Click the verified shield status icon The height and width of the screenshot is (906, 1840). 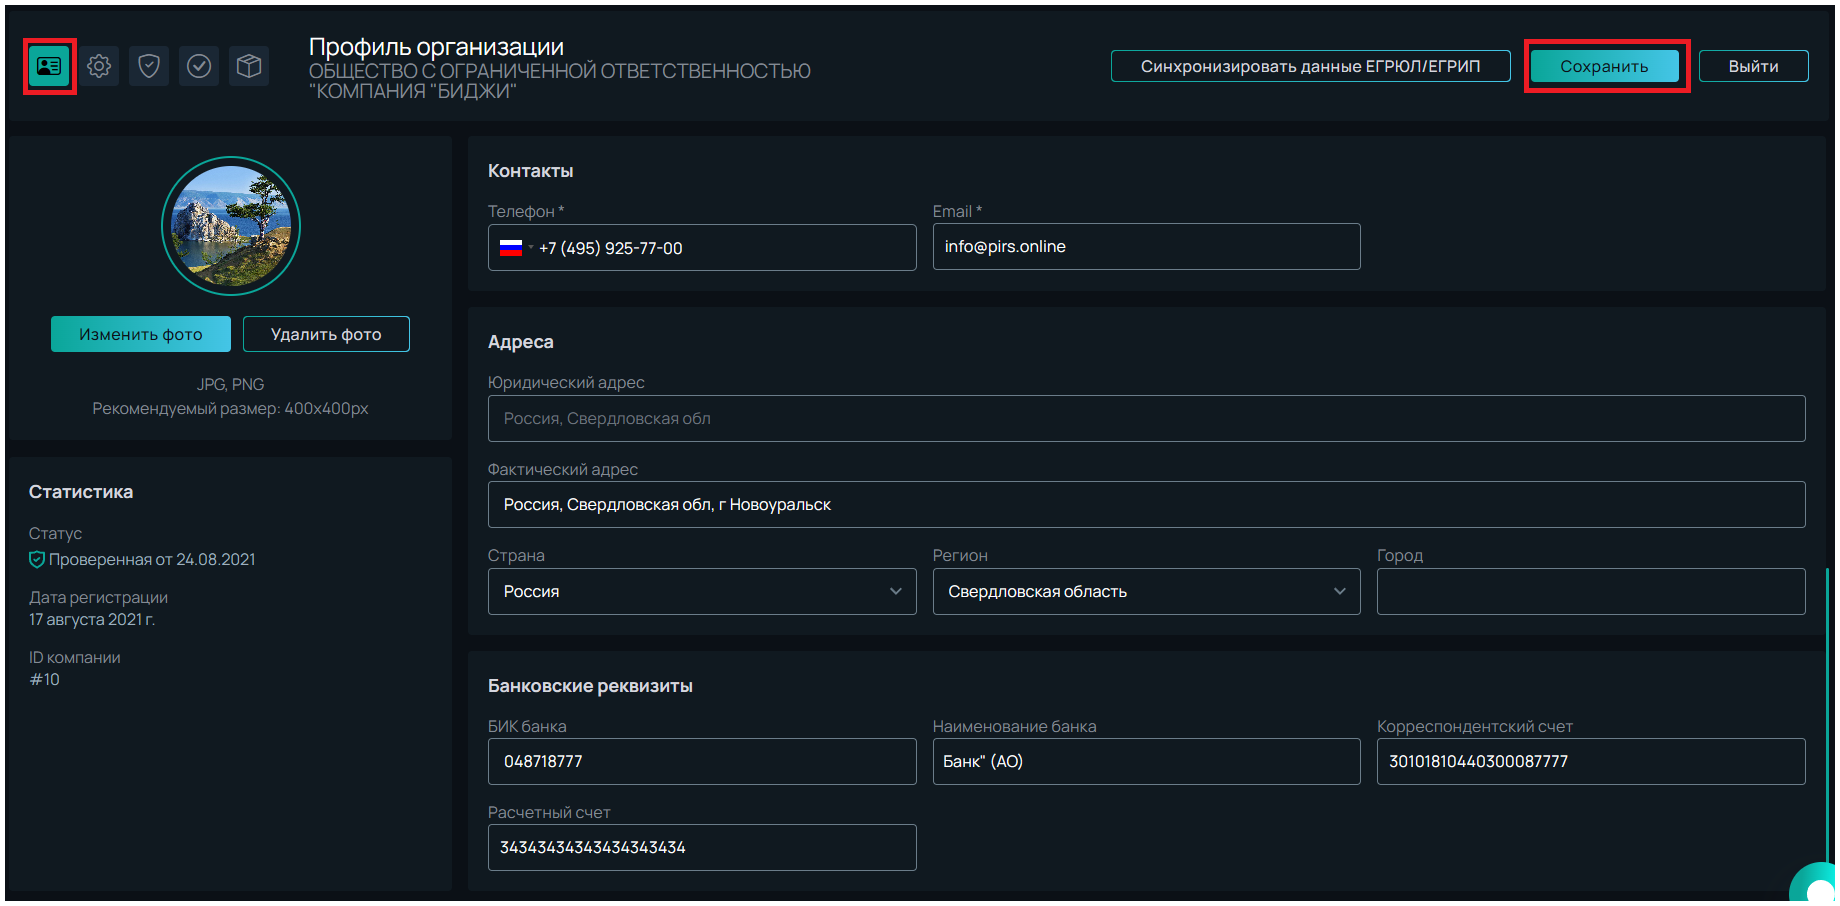coord(37,560)
